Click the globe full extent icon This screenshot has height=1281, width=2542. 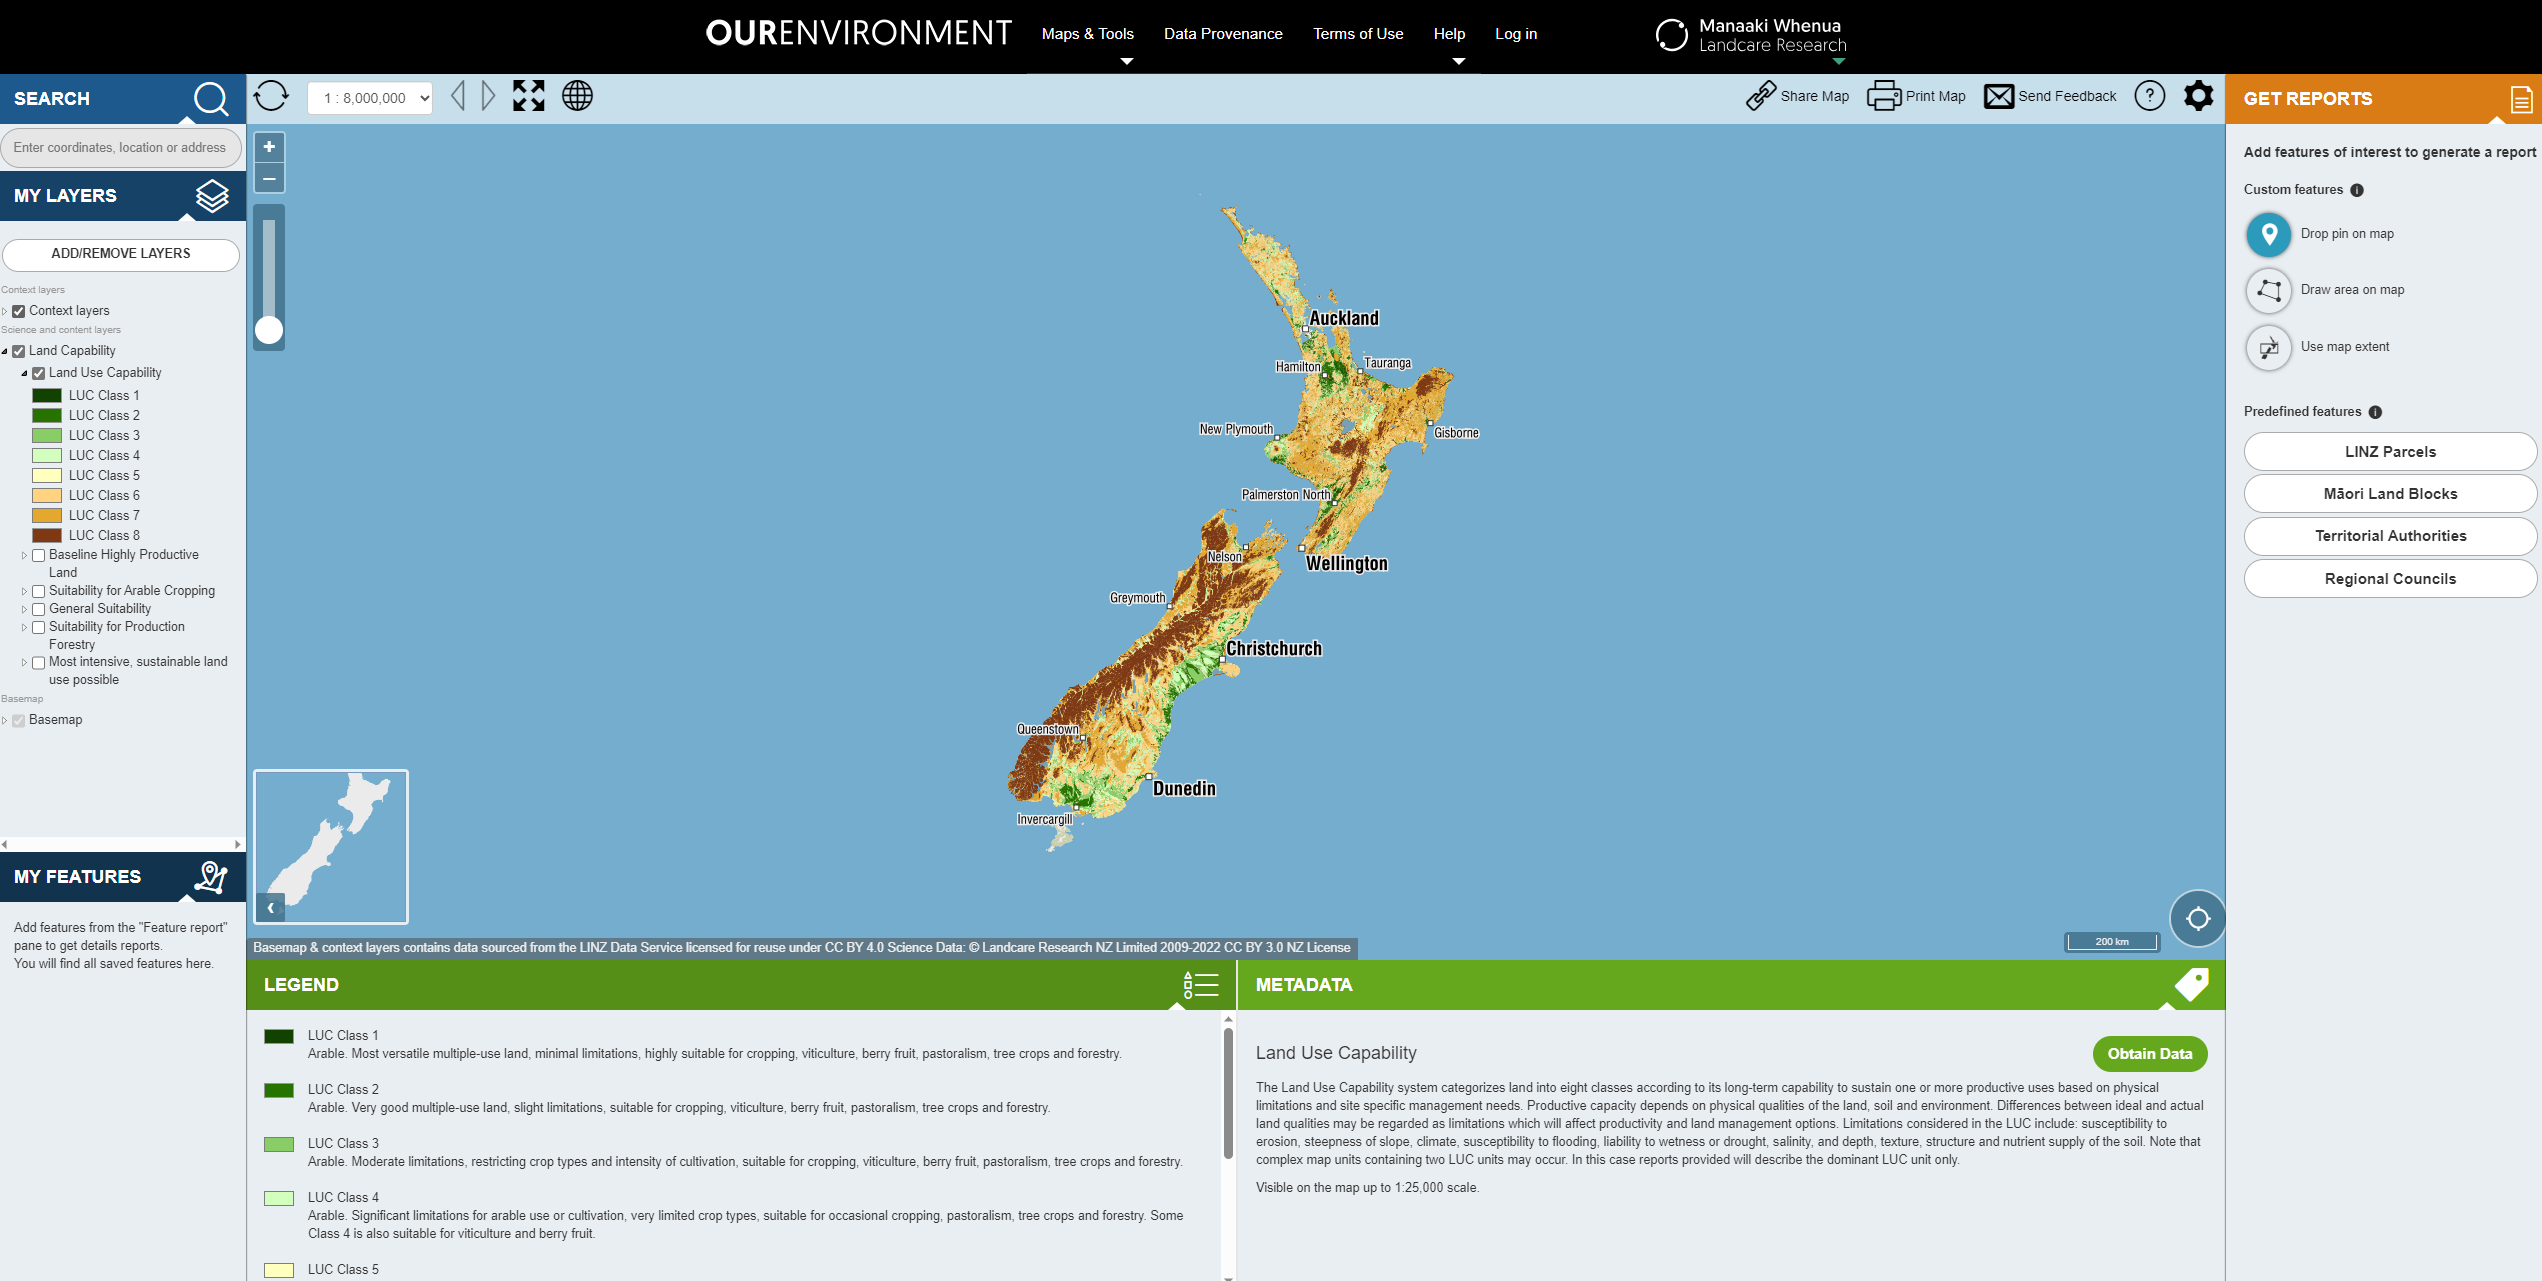[x=577, y=96]
